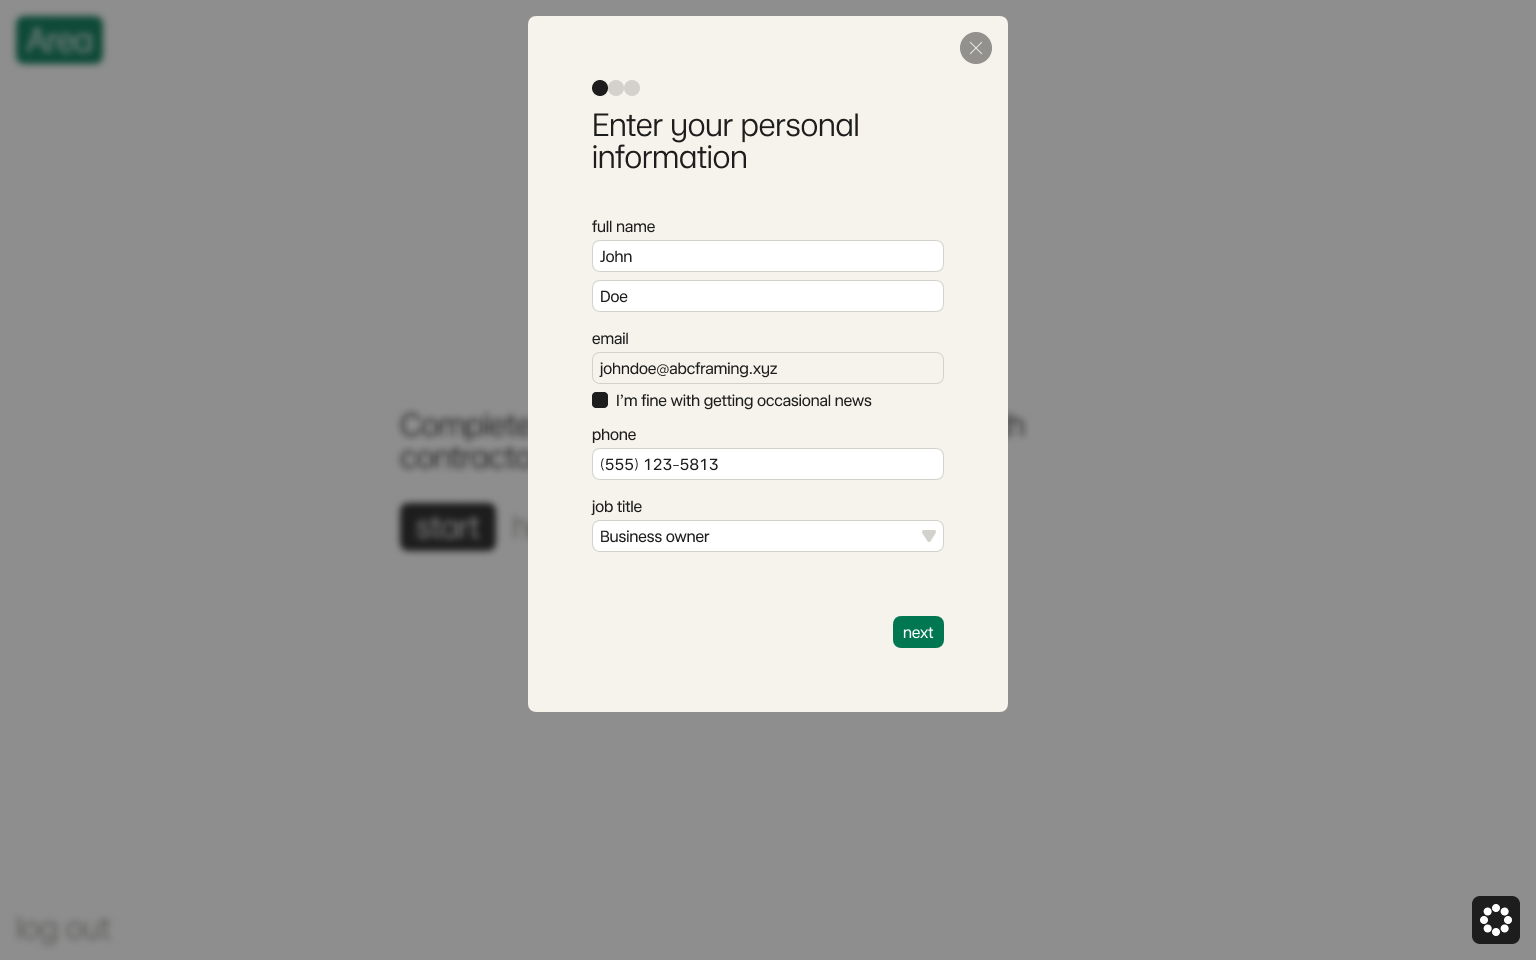
Task: Click the job title dropdown arrow
Action: click(928, 536)
